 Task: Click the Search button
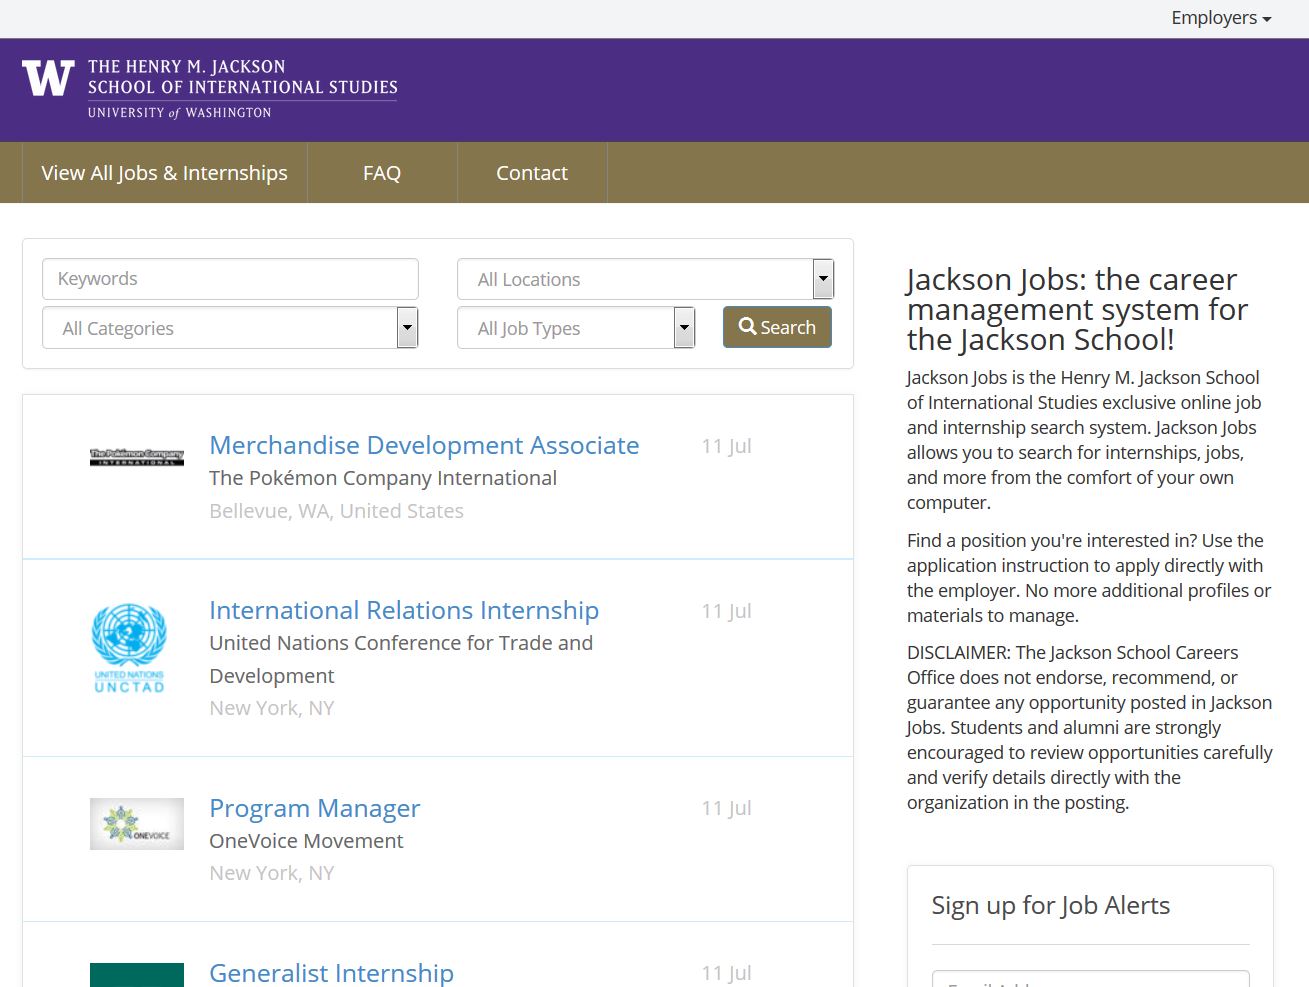777,327
